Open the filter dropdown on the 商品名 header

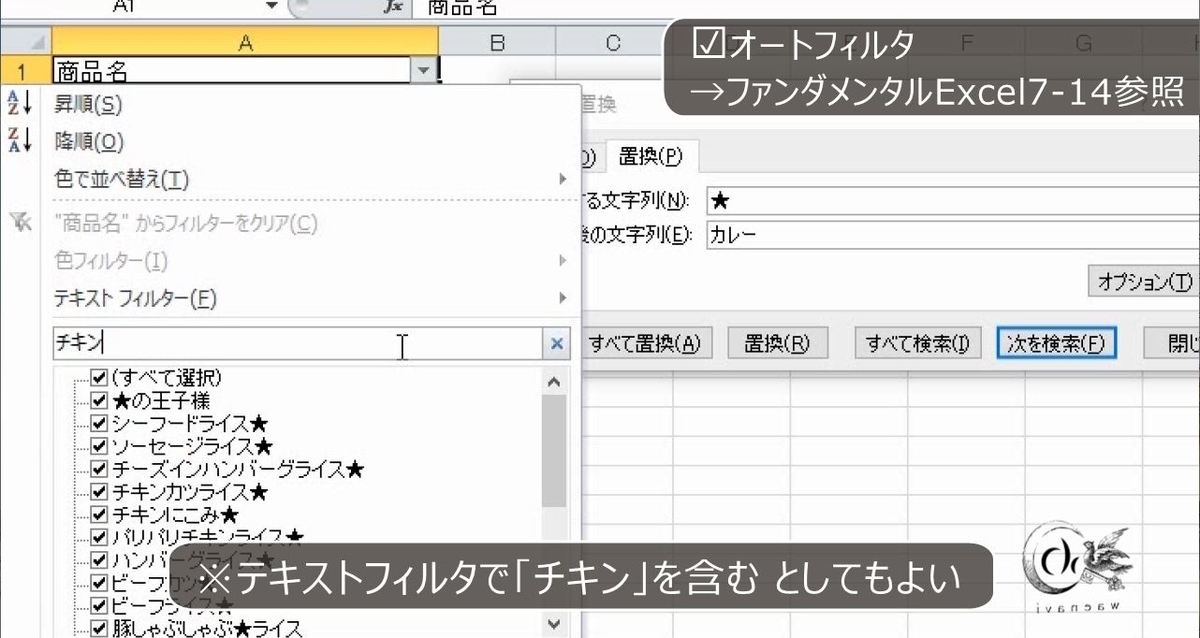(424, 70)
